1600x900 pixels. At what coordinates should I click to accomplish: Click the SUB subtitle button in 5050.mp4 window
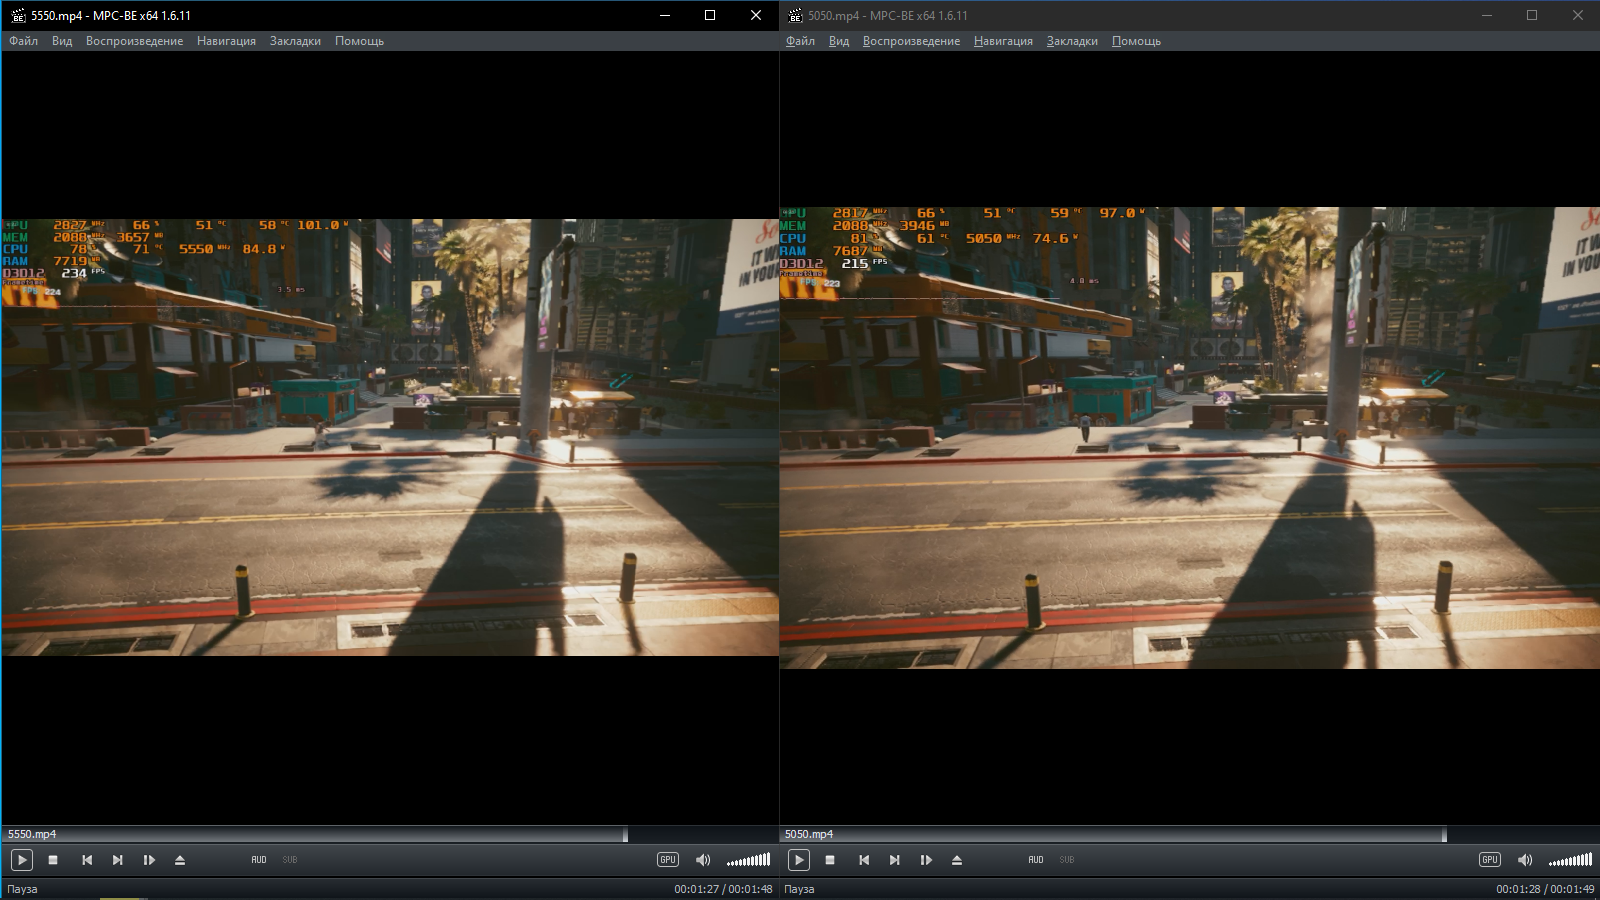pyautogui.click(x=1067, y=860)
